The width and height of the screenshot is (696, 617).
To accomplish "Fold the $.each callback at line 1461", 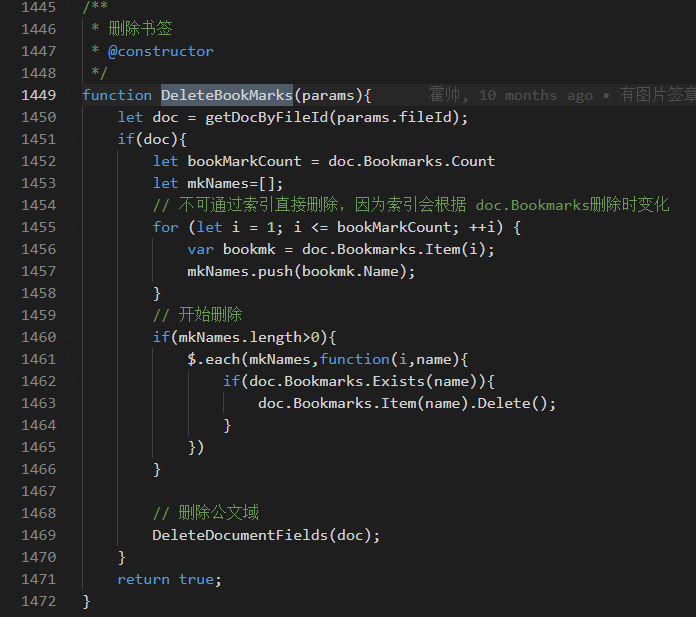I will coord(71,359).
